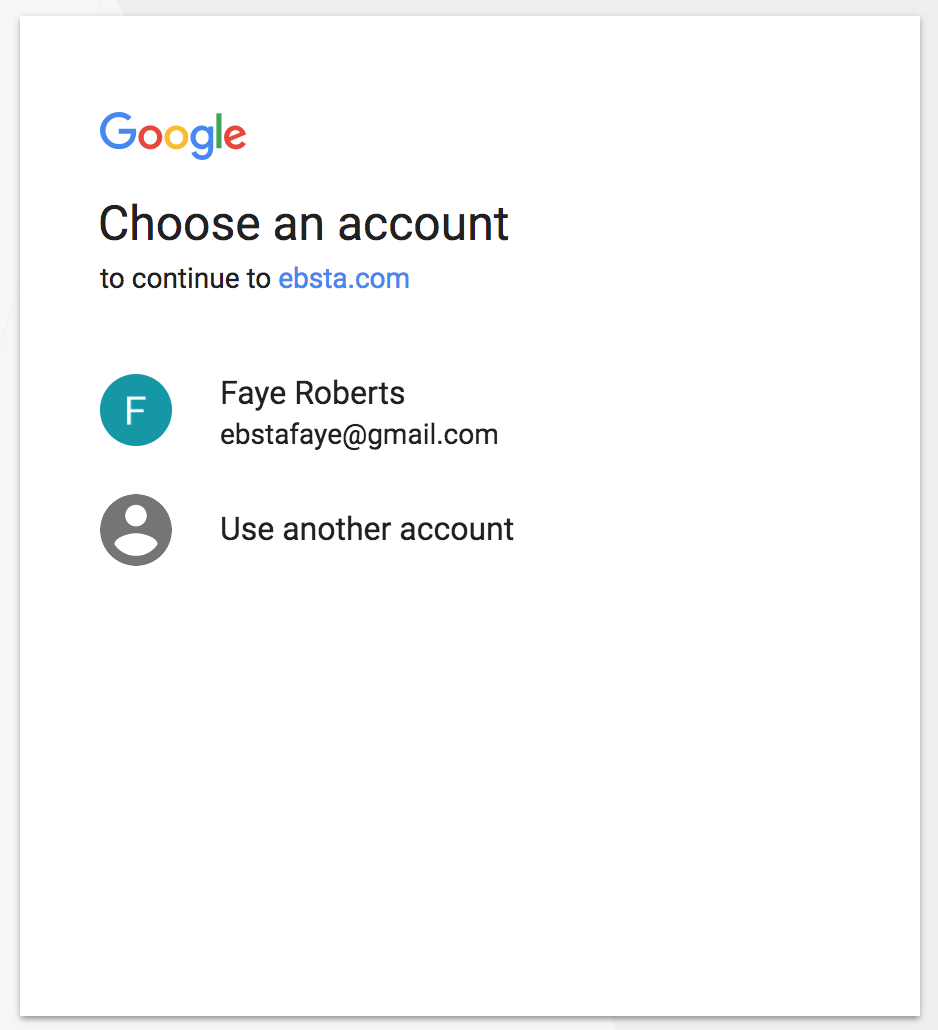The height and width of the screenshot is (1030, 938).
Task: Click the word Choose in heading
Action: pyautogui.click(x=180, y=223)
